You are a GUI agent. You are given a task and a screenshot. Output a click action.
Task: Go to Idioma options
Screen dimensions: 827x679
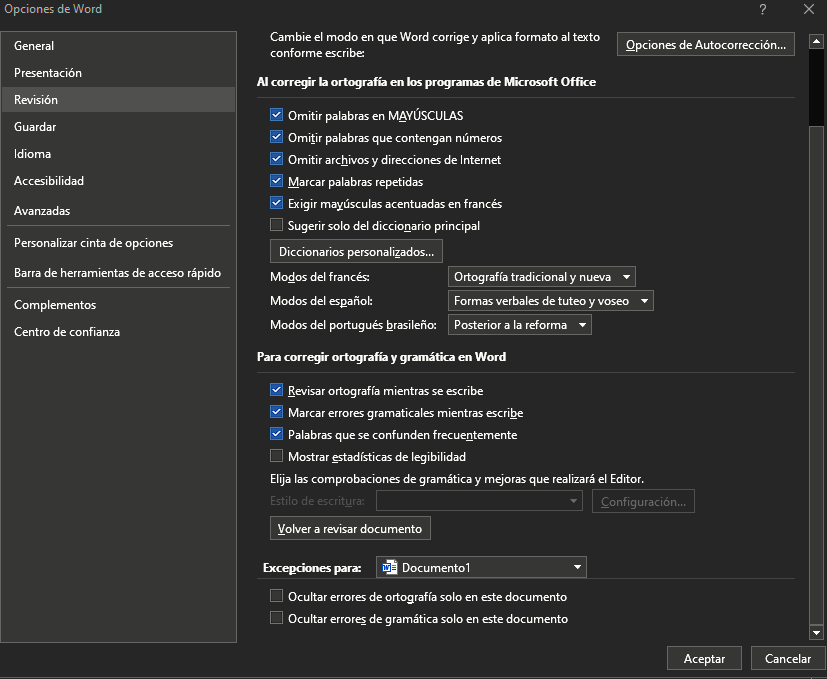click(x=119, y=154)
